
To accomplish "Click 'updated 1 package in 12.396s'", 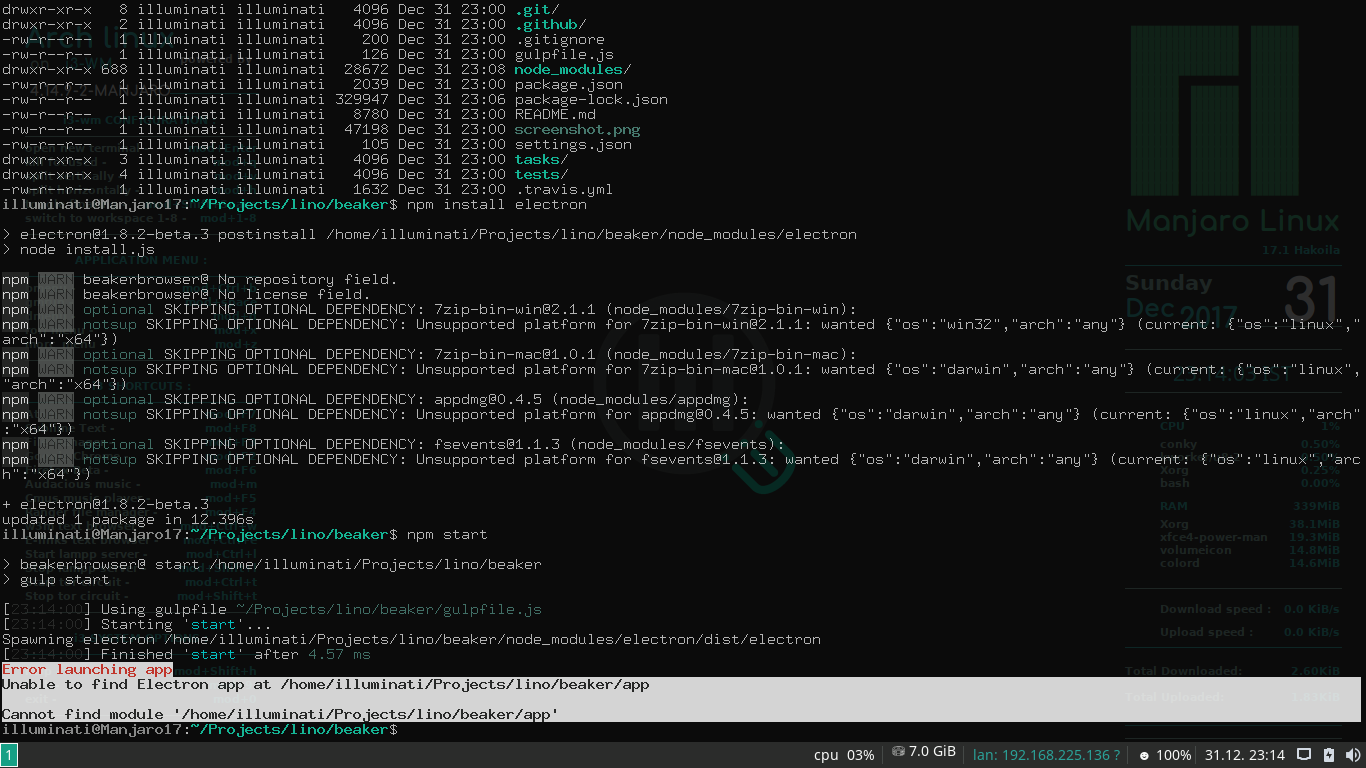I will click(x=128, y=519).
